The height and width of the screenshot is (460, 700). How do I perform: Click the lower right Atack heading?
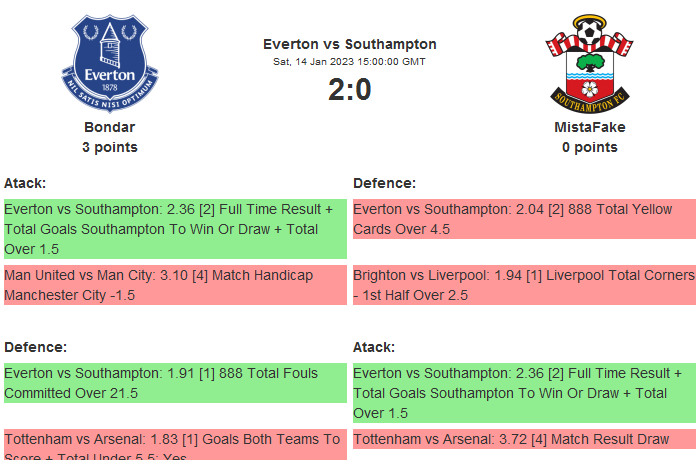(x=374, y=347)
